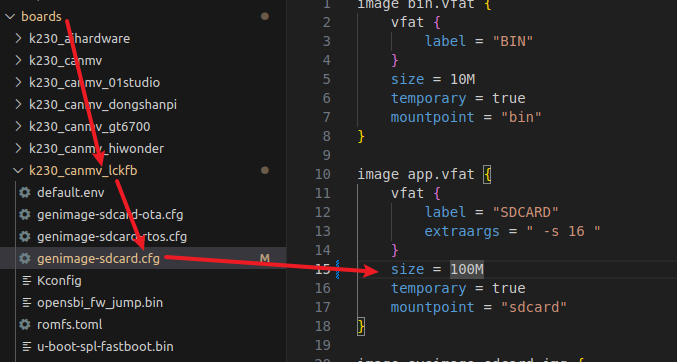Viewport: 677px width, 362px height.
Task: Expand the k230_canmv_dongshanpi folder
Action: [x=18, y=105]
